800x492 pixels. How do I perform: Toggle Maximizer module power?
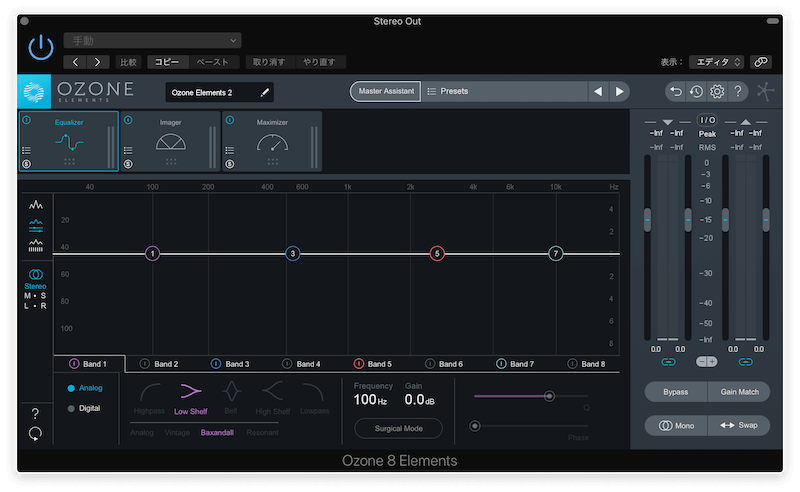(x=230, y=120)
